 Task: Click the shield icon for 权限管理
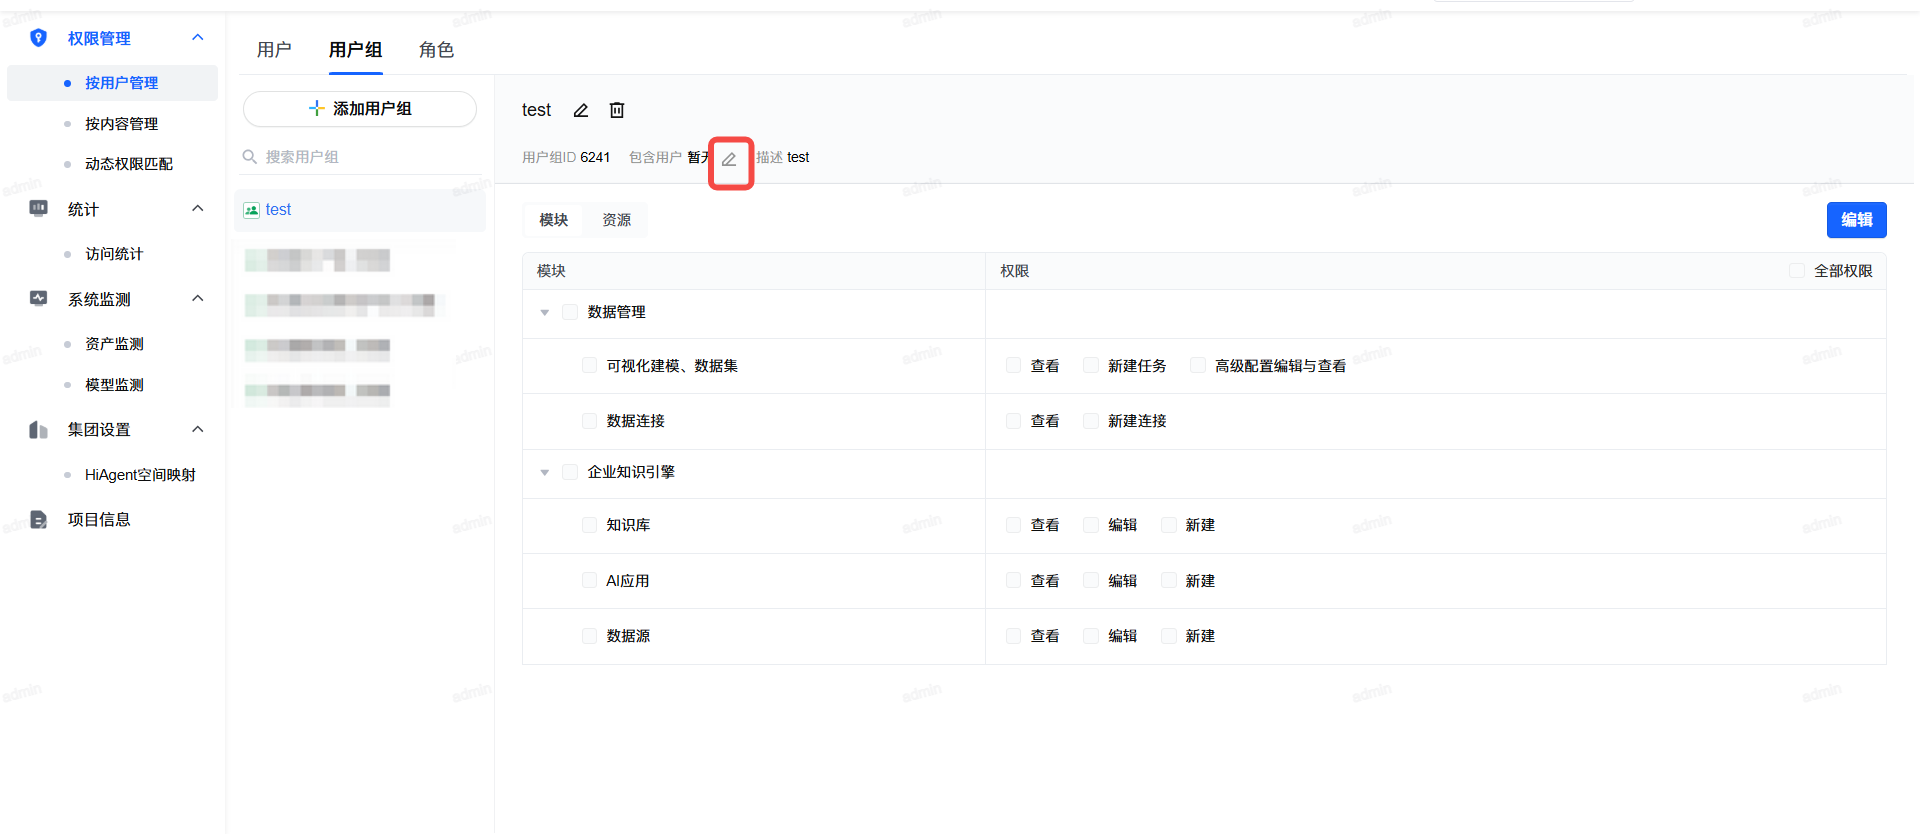38,38
